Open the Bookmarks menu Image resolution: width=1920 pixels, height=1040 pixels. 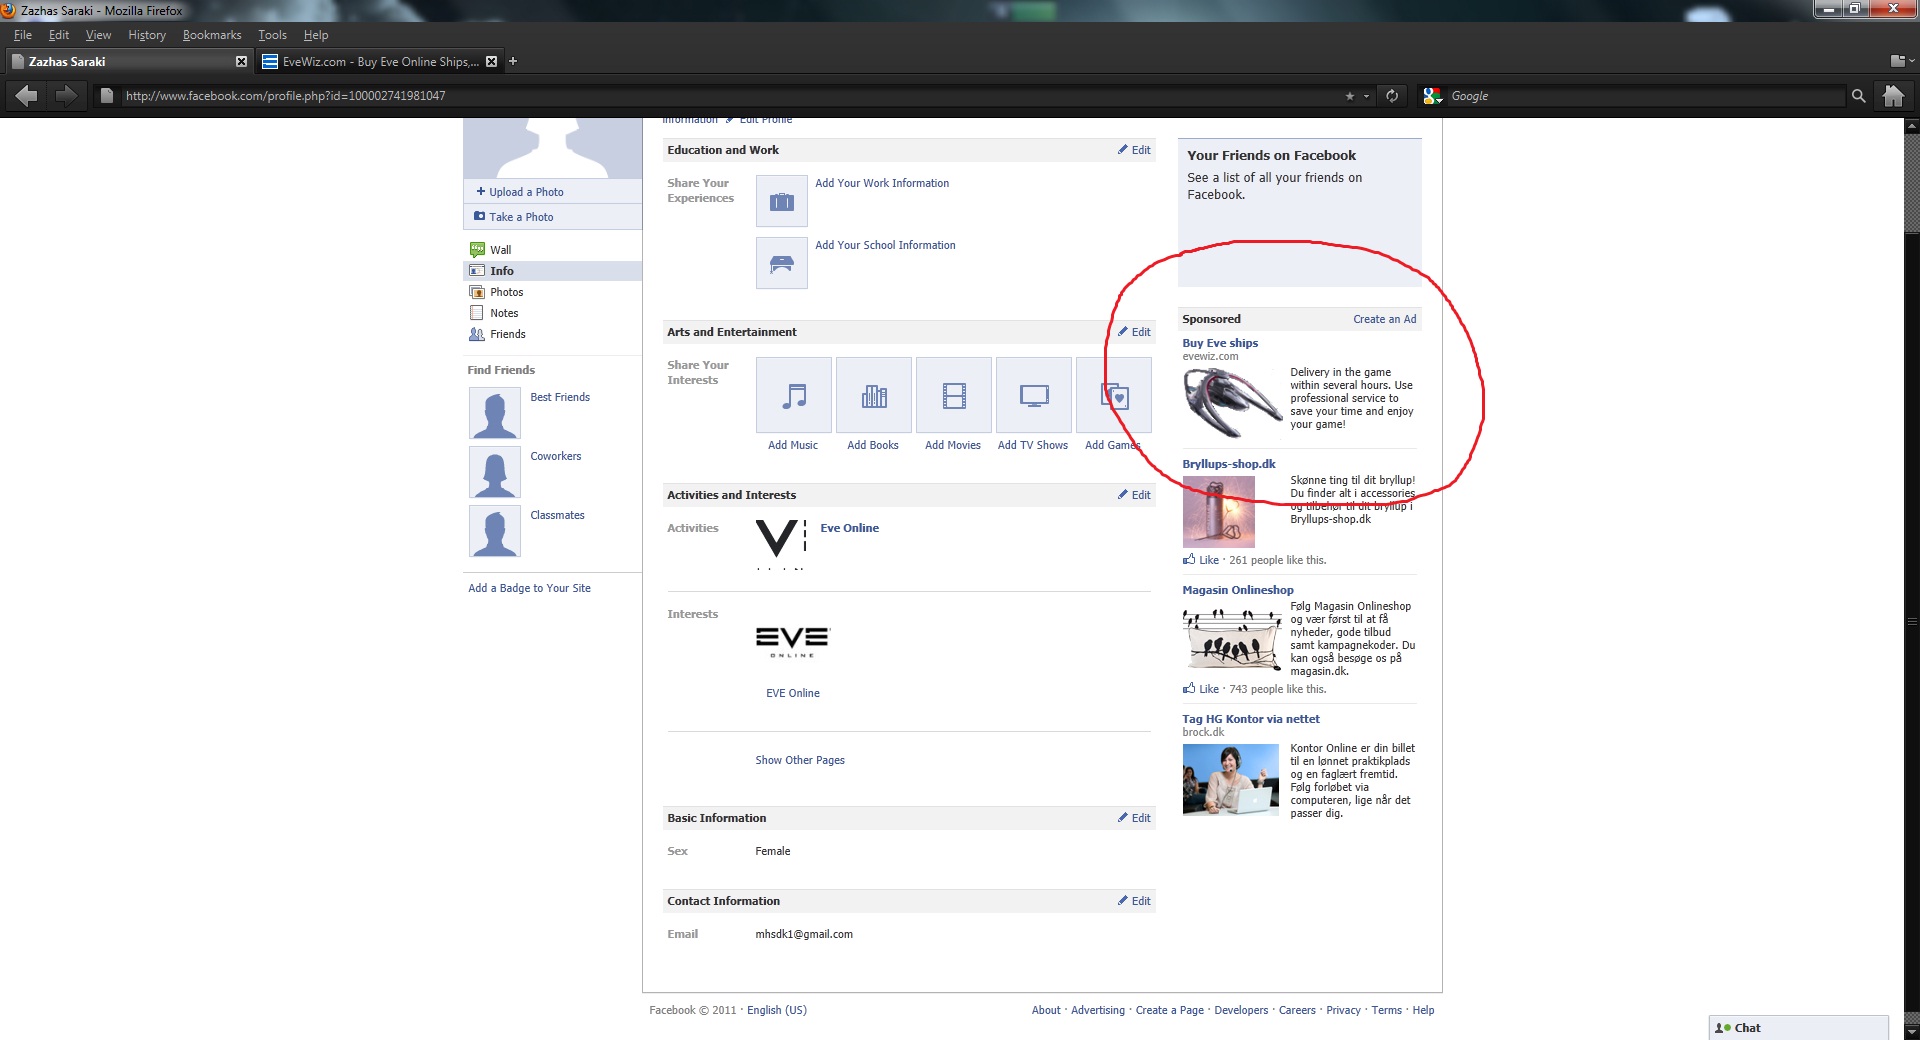[212, 35]
